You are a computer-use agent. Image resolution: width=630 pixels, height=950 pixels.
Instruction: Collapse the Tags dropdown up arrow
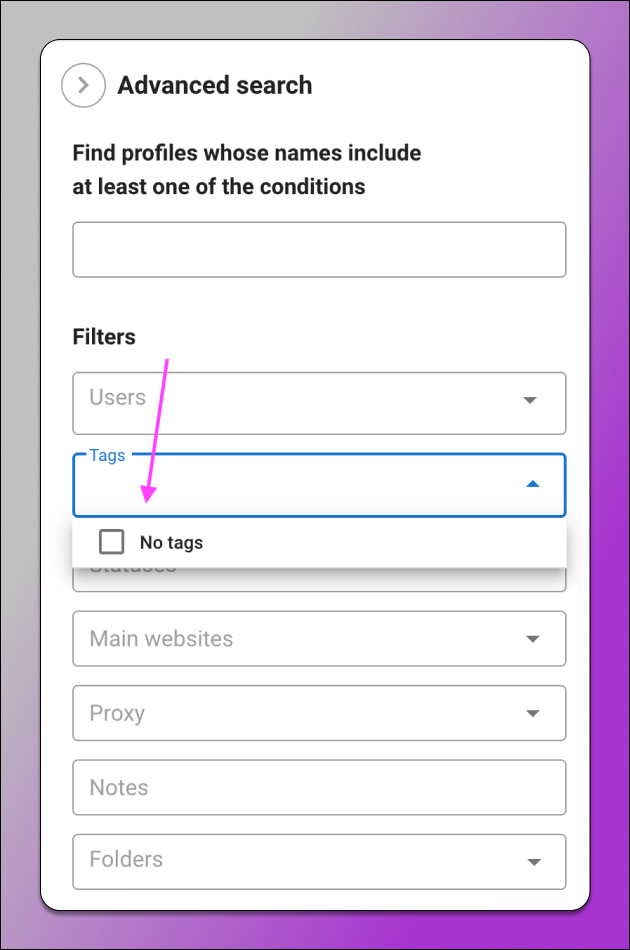click(532, 483)
